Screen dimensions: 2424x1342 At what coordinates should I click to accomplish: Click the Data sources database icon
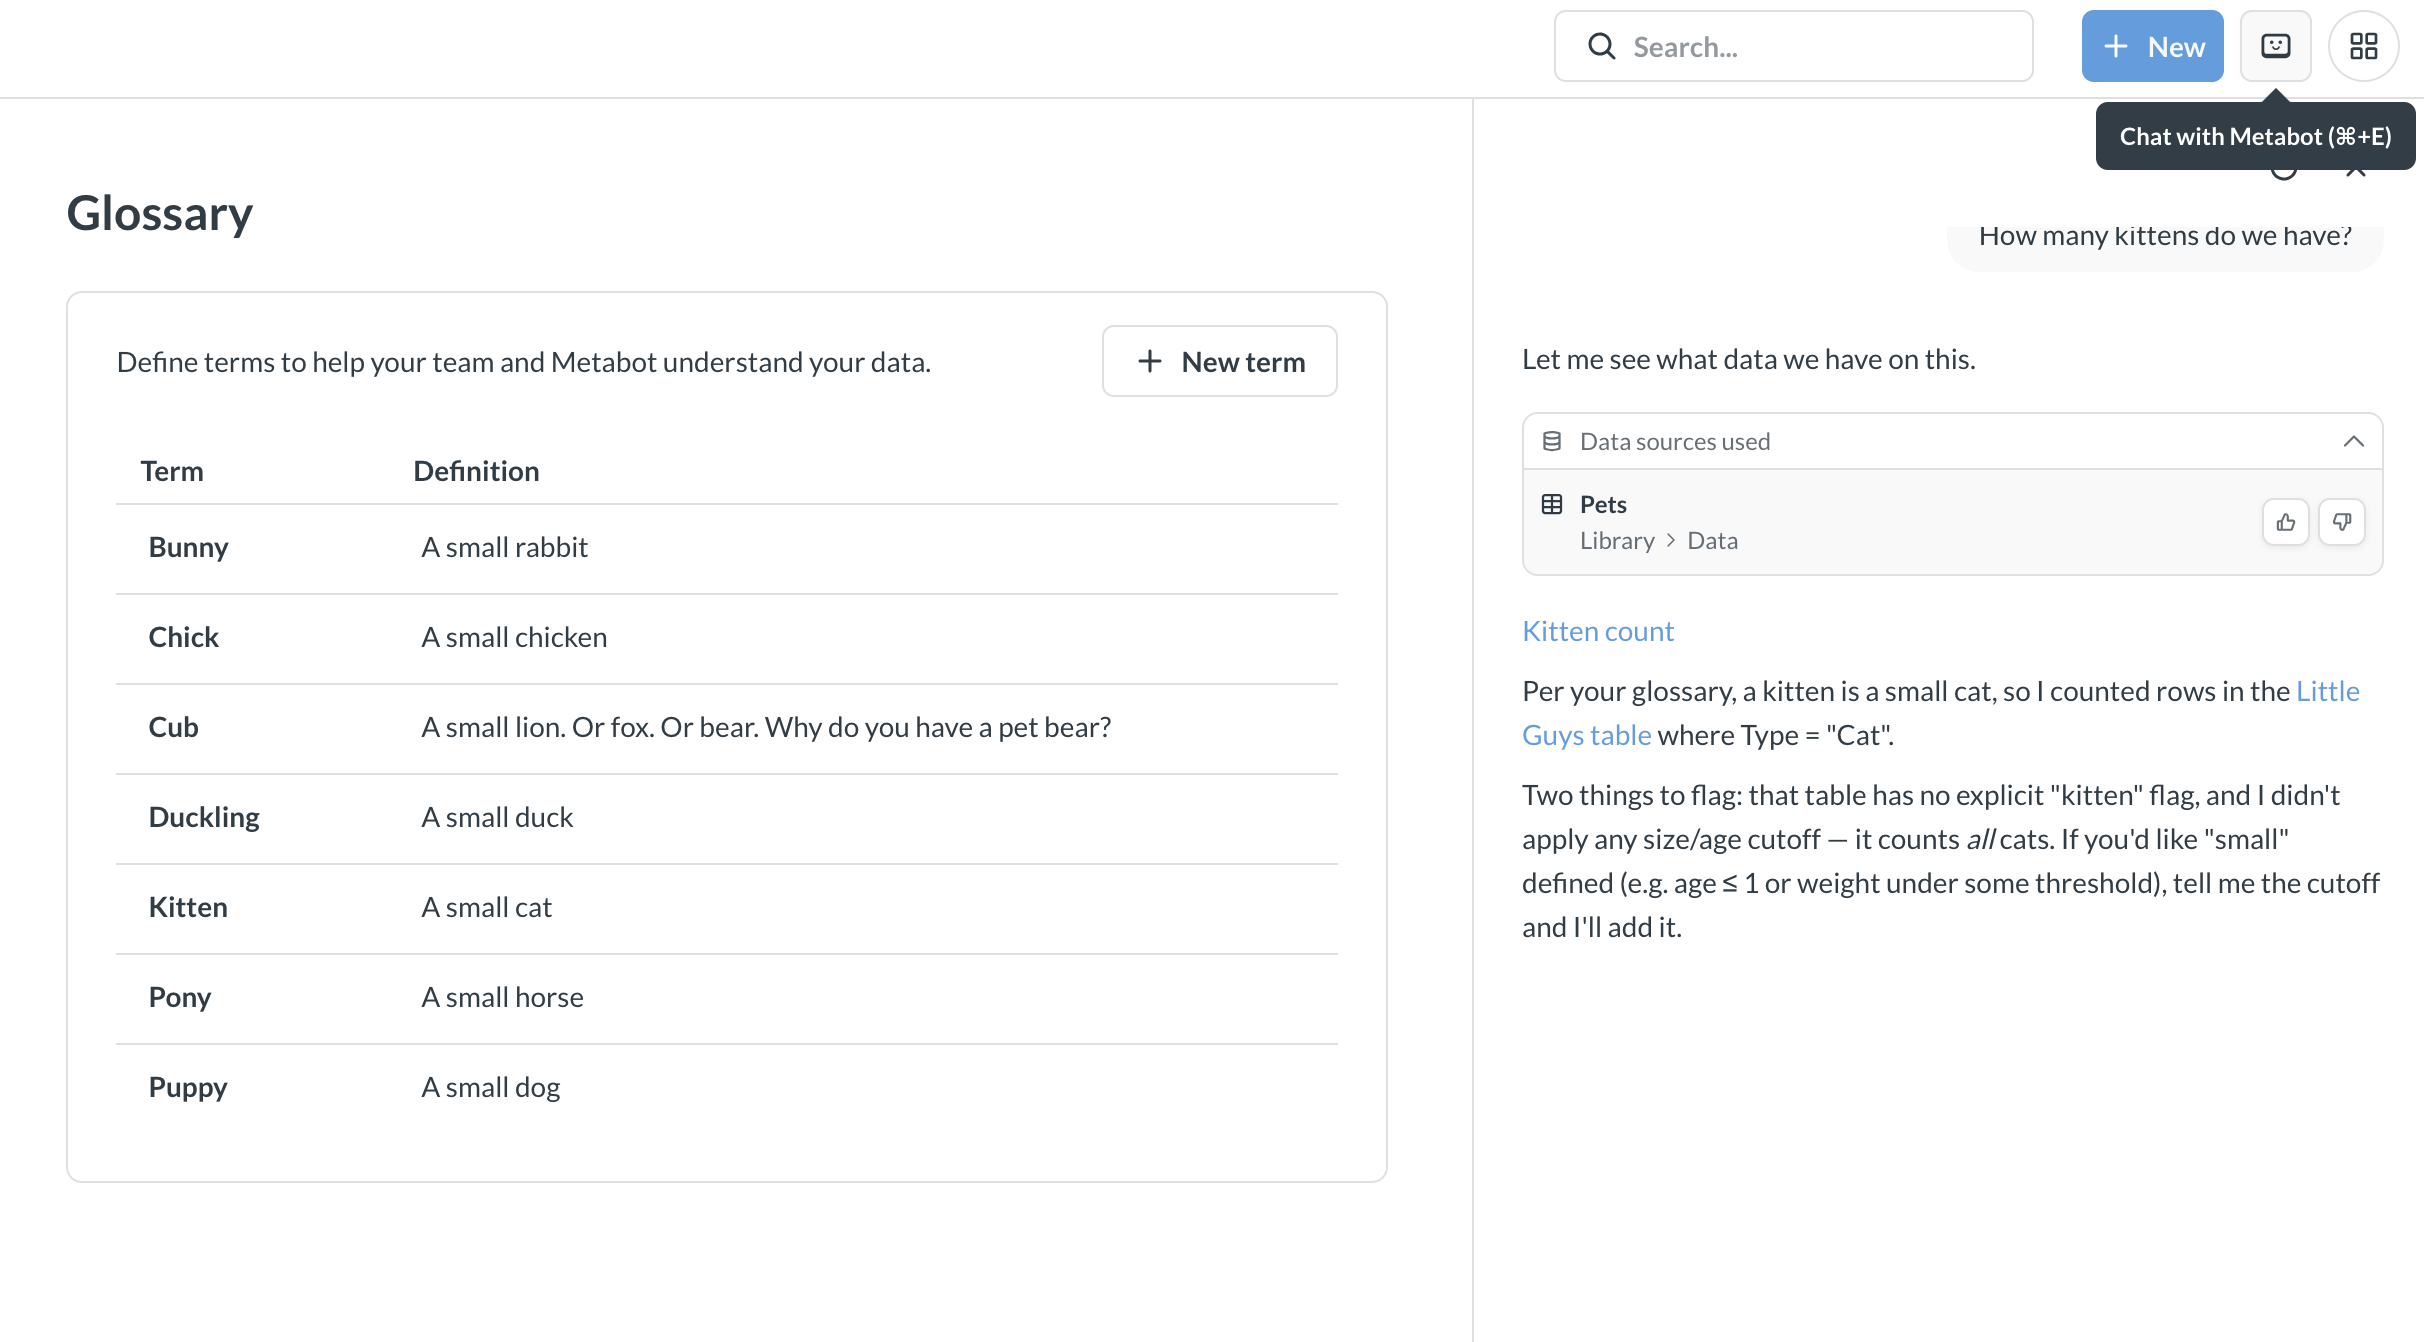(1551, 441)
